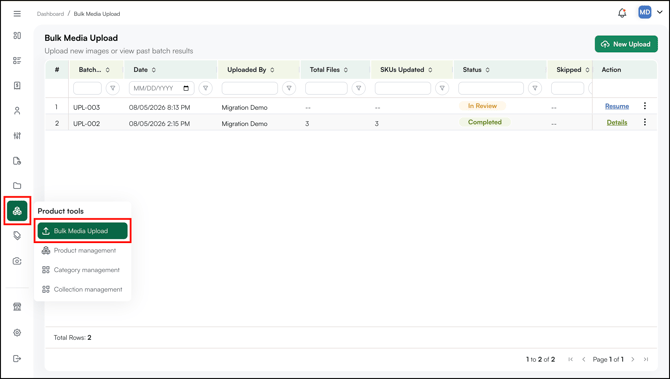Open Collection management menu item
The height and width of the screenshot is (379, 670).
click(x=82, y=289)
